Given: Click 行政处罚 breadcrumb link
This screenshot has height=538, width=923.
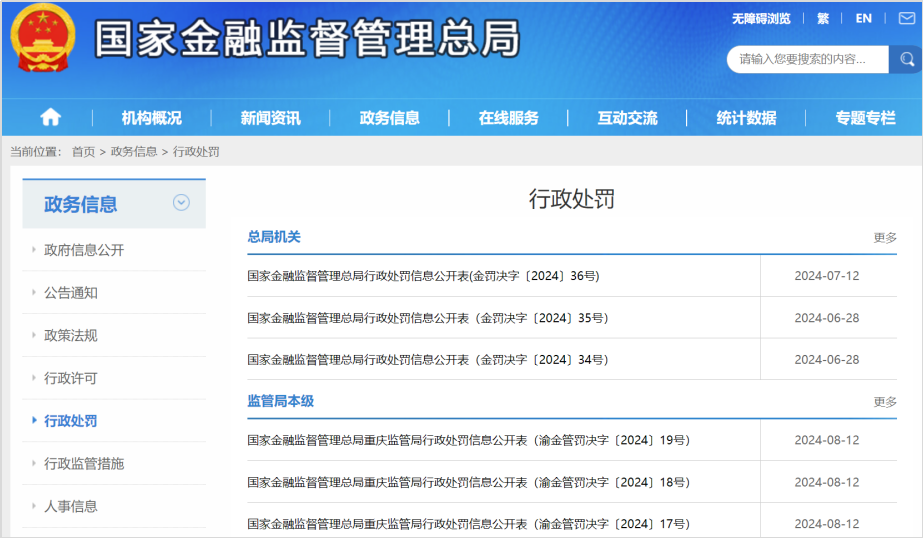Looking at the screenshot, I should click(x=196, y=152).
